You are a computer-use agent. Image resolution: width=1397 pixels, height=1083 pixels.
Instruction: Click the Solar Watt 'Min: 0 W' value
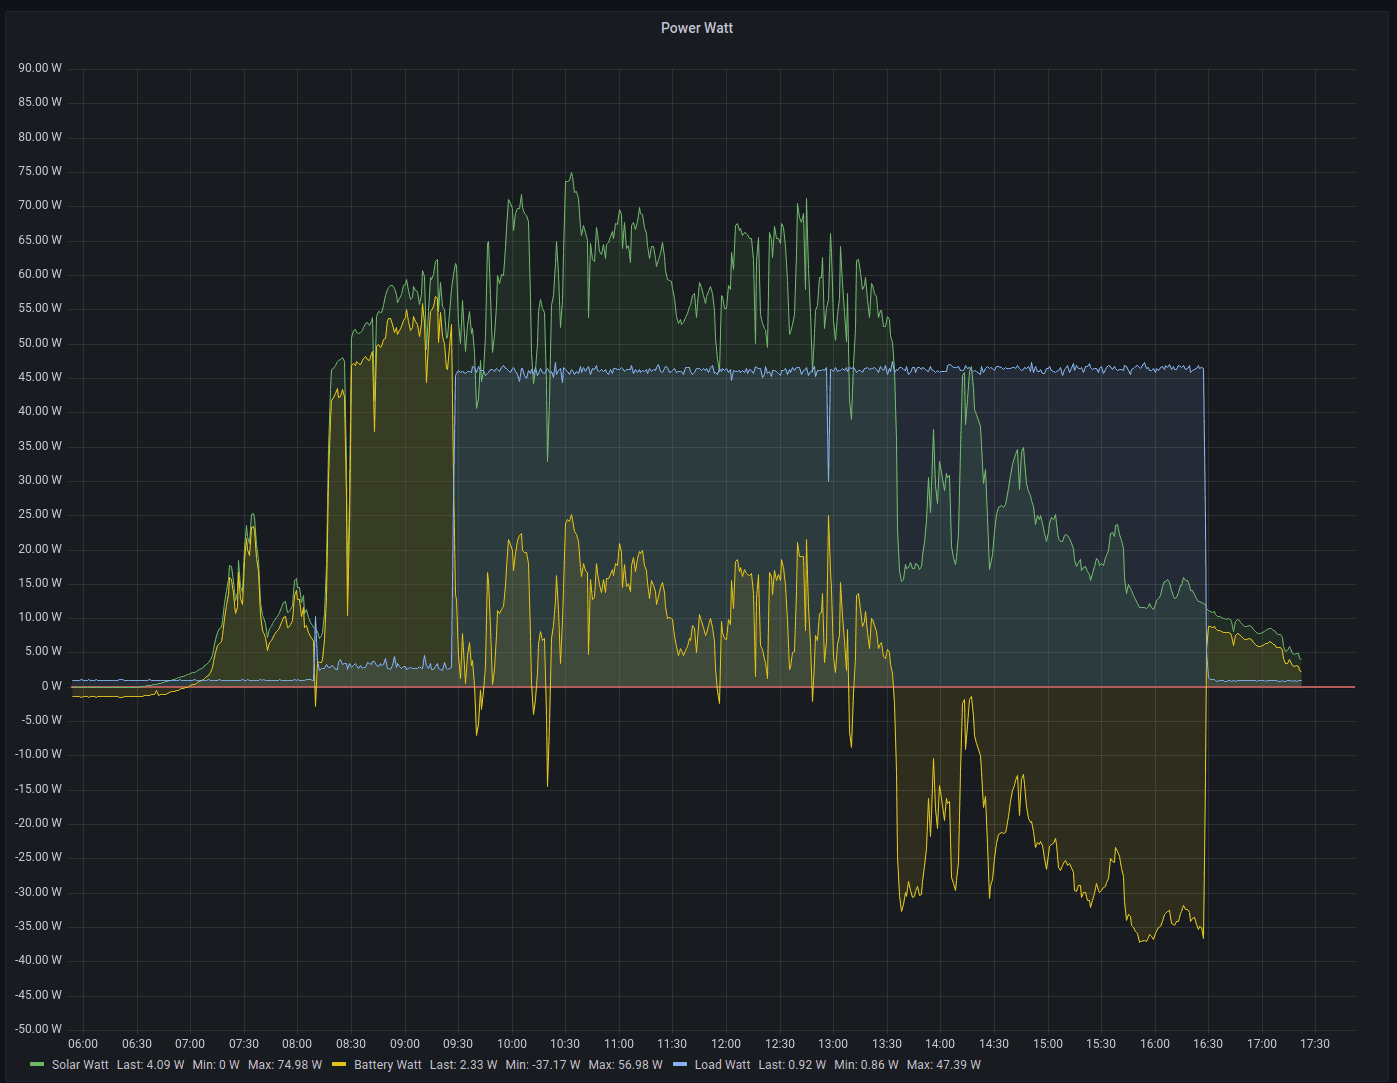(x=216, y=1065)
